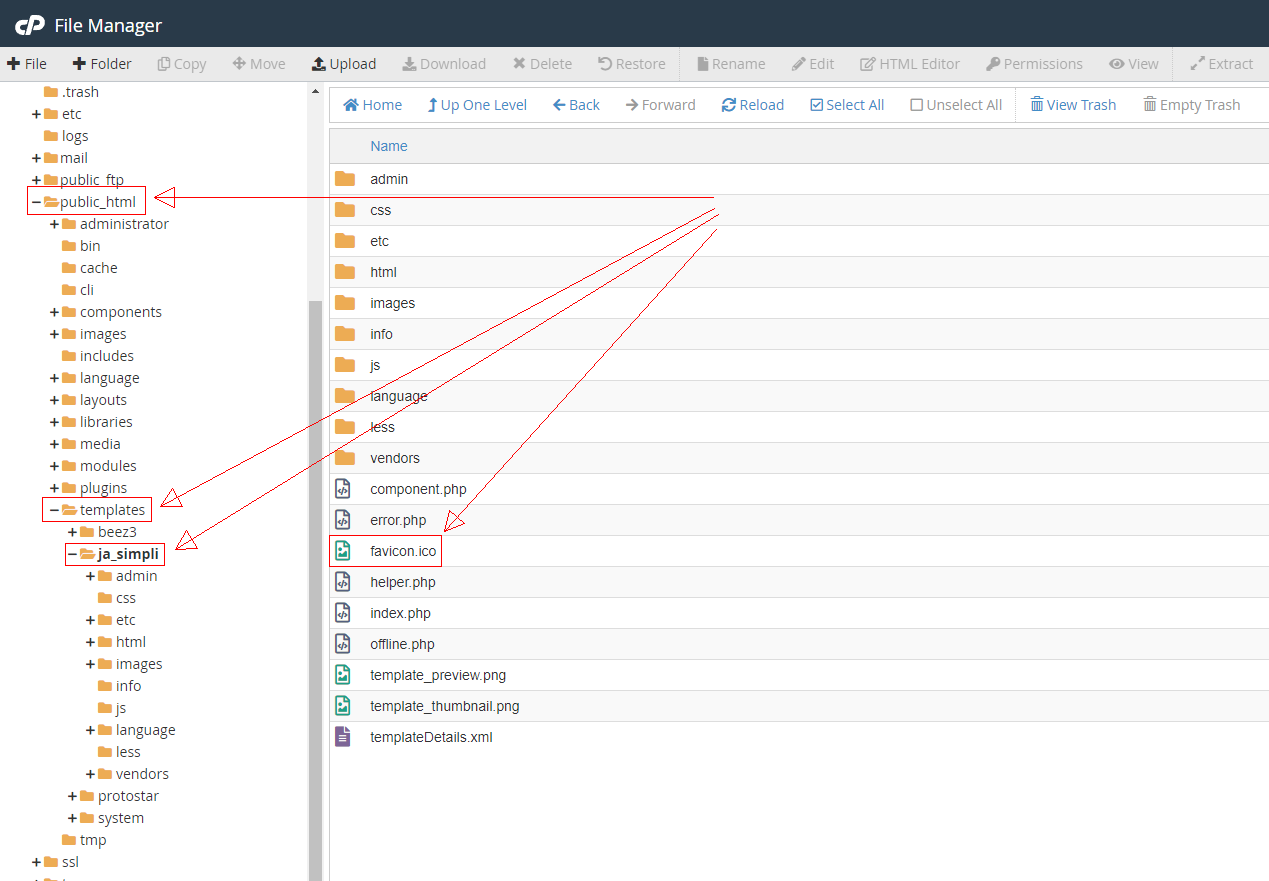Unselect All files
The image size is (1269, 881).
click(954, 104)
